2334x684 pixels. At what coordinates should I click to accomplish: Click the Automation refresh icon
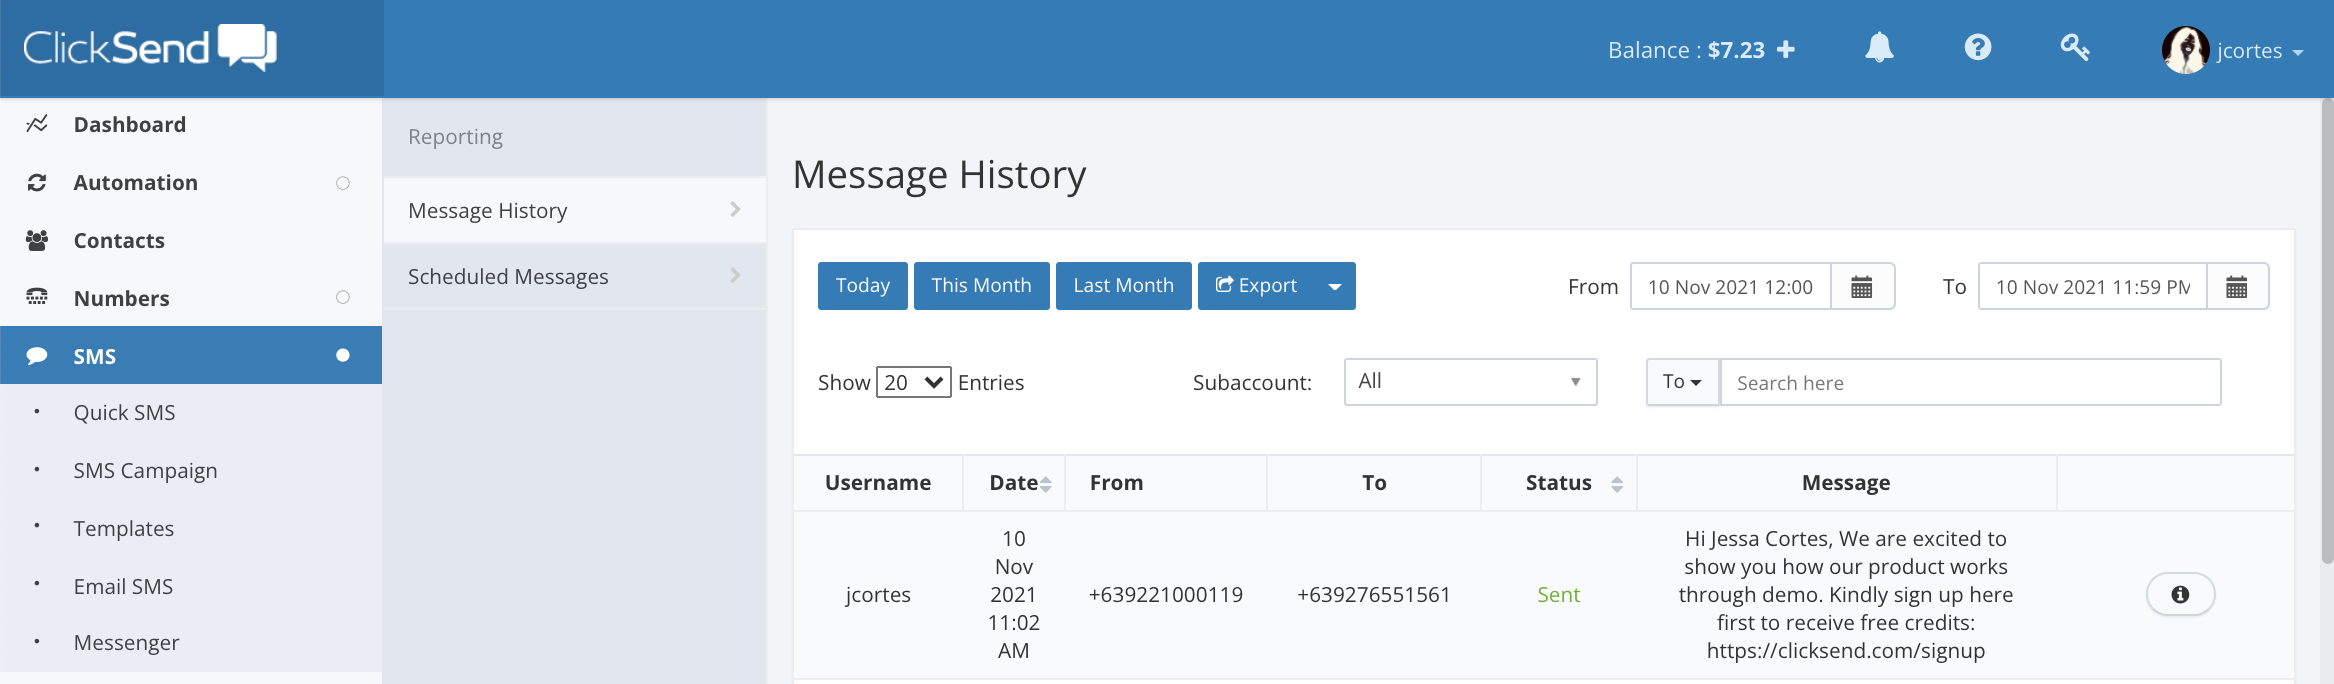(x=37, y=182)
